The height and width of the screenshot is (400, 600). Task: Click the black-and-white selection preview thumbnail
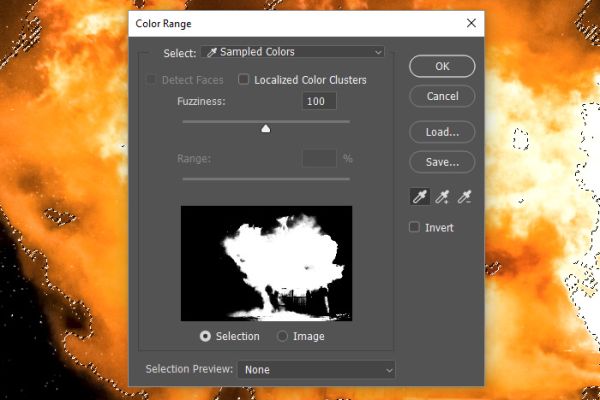pos(266,263)
